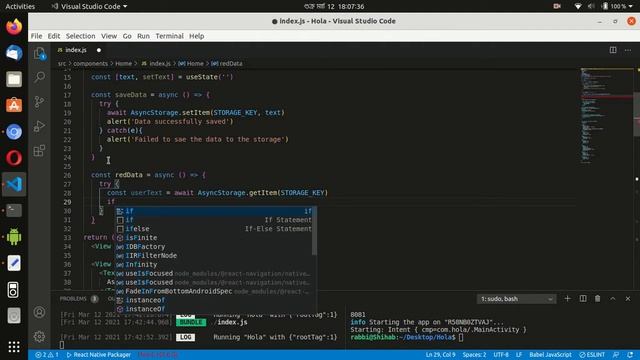Choose 'FadeInFromBottomAndroidSpec' suggestion
Screen dimensions: 640x360
tap(215, 291)
